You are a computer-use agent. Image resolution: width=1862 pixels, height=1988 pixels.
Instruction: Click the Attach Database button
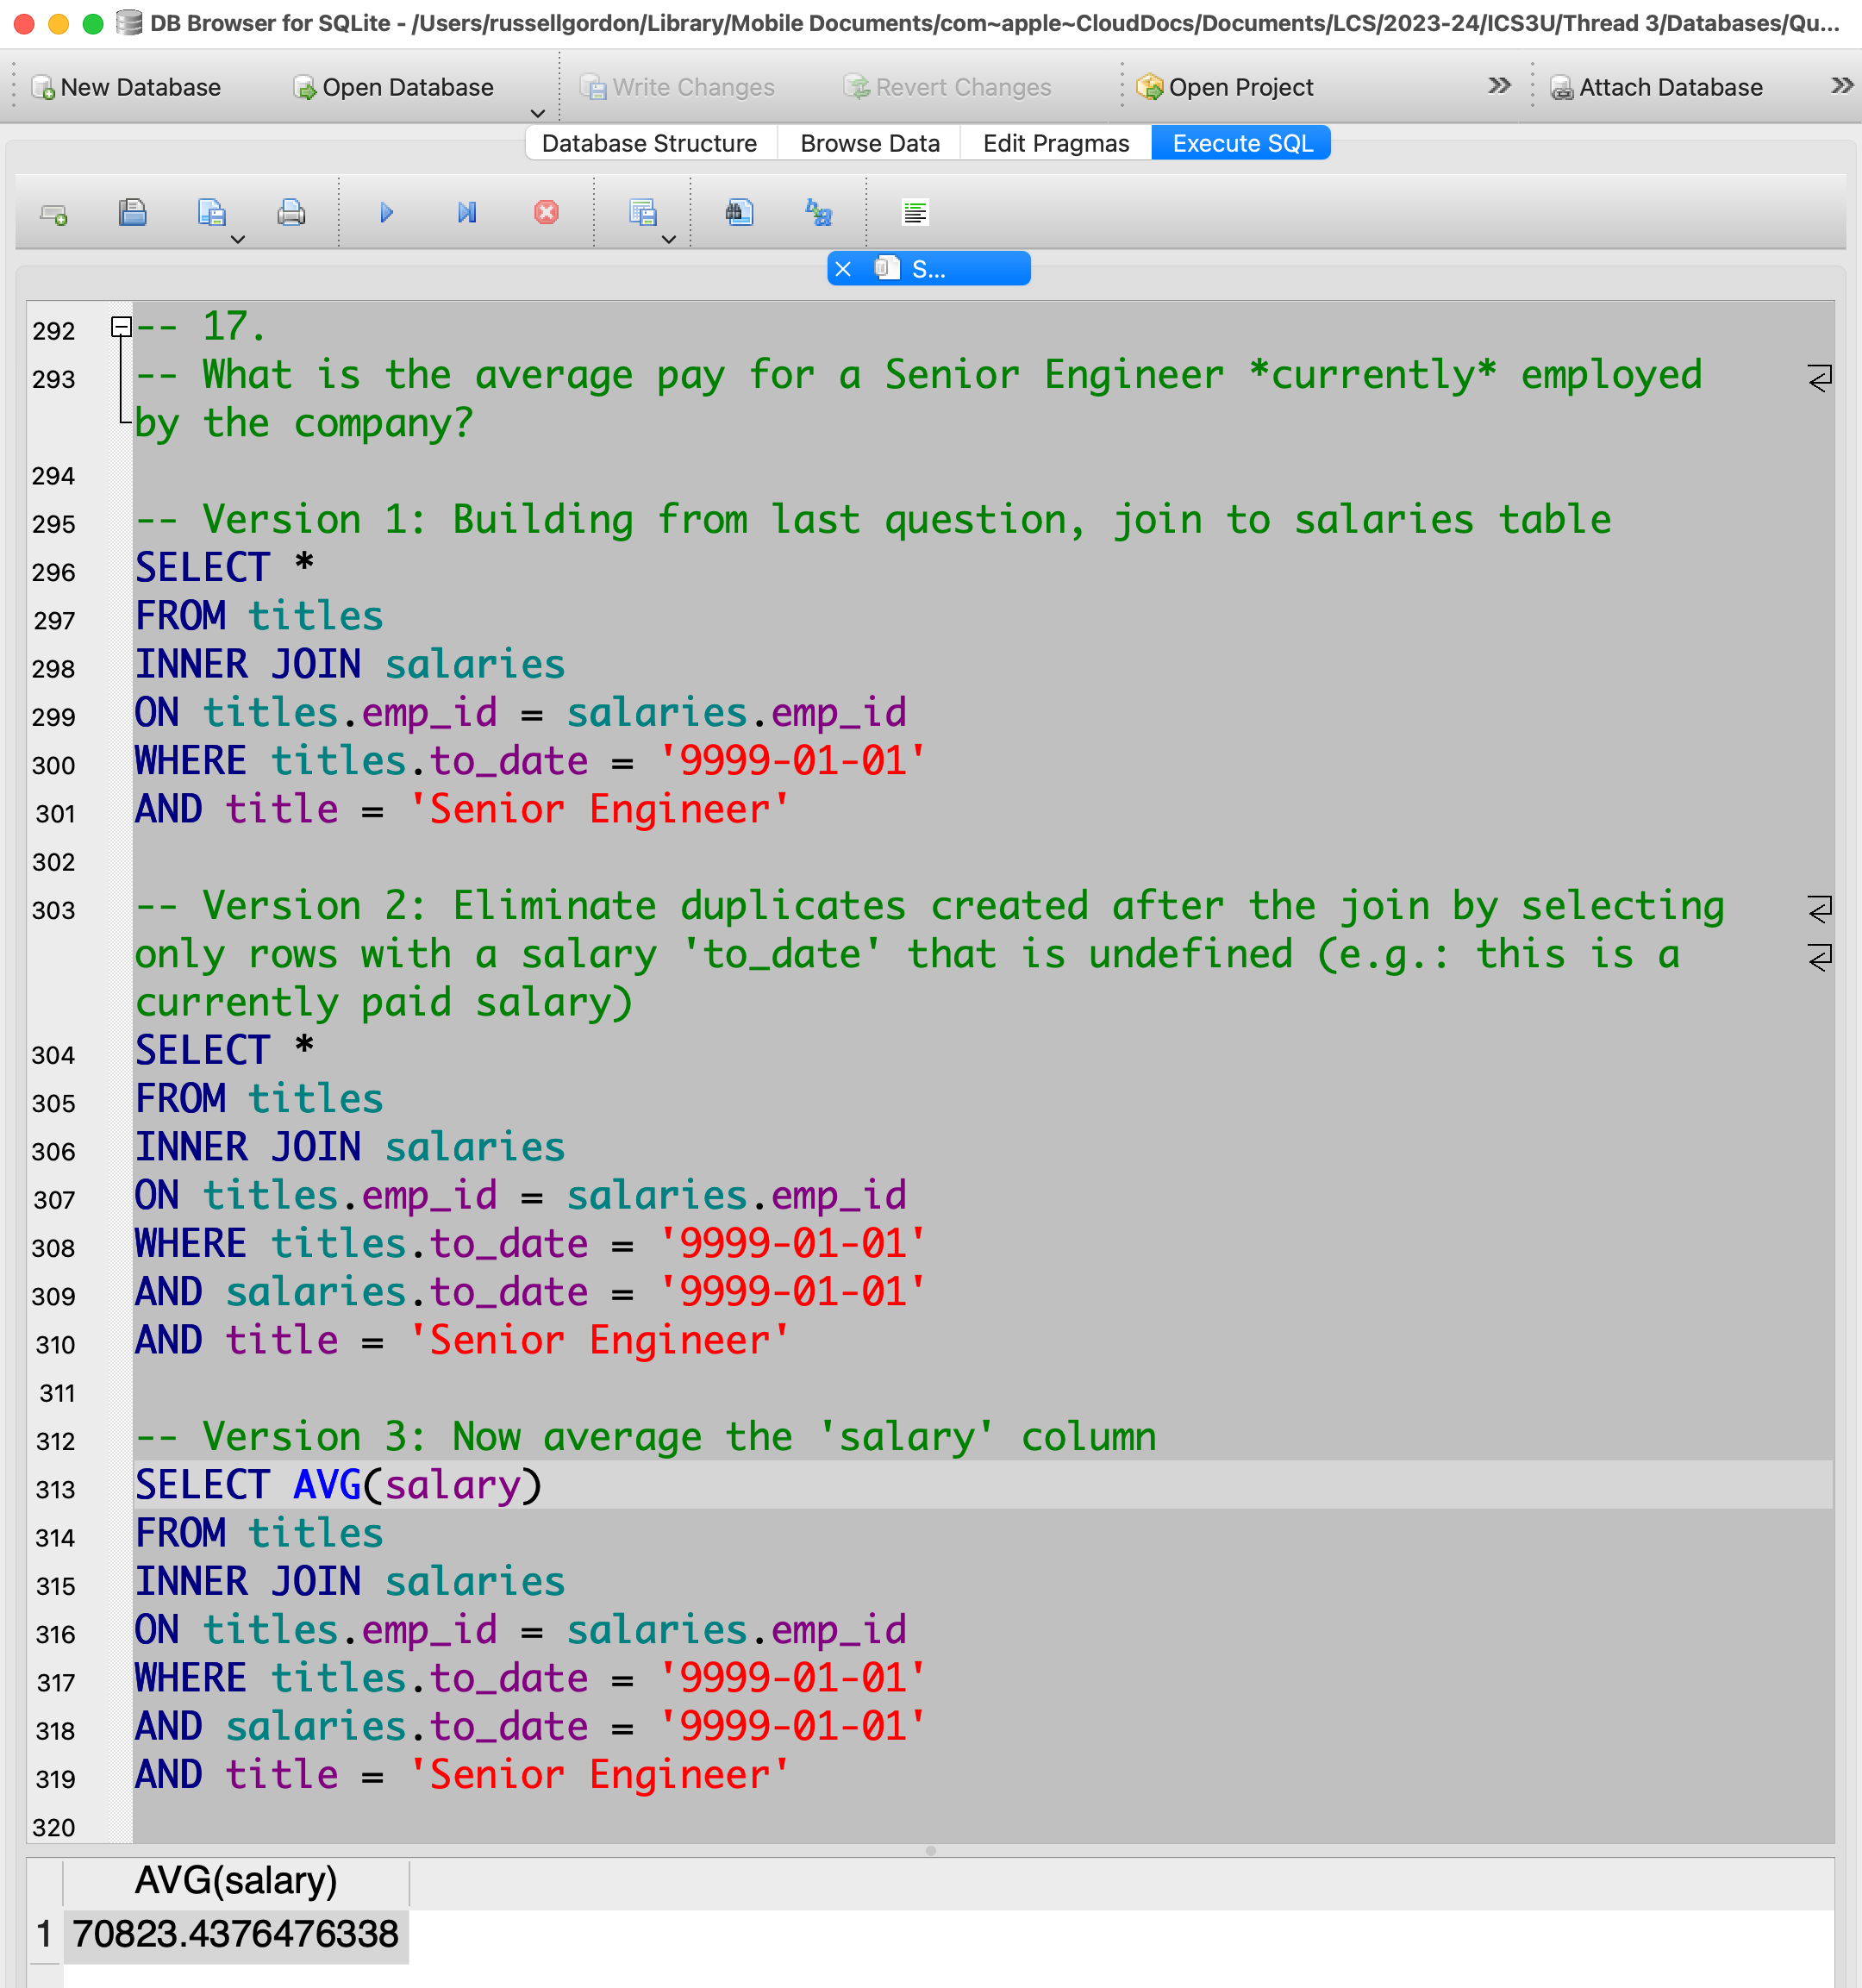click(1657, 88)
